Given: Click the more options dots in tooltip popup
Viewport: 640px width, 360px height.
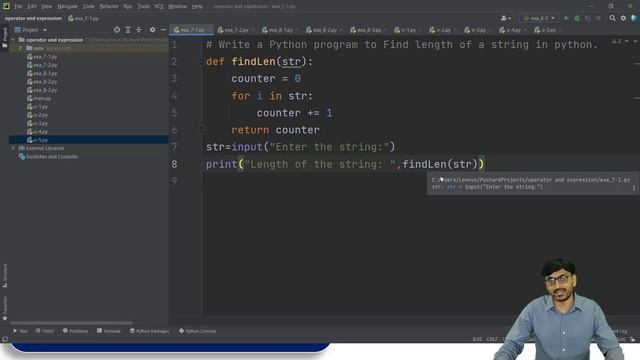Looking at the screenshot, I should 634,188.
